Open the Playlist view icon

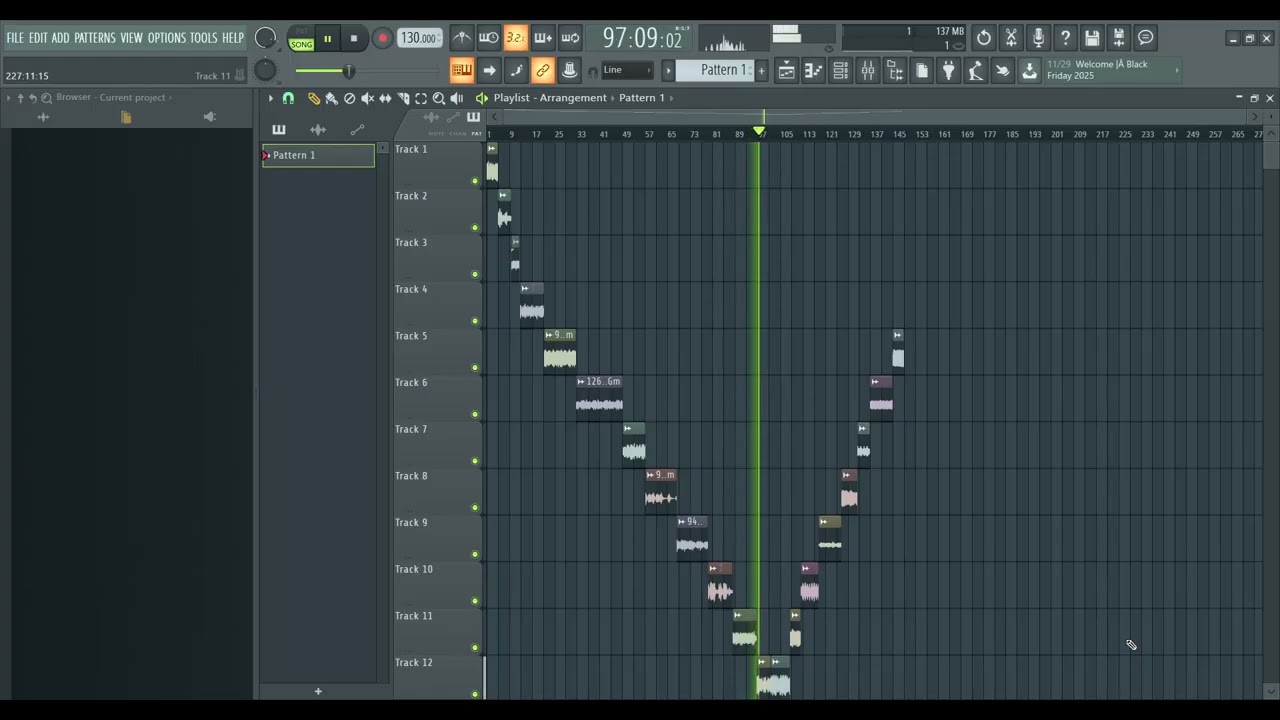tap(787, 70)
